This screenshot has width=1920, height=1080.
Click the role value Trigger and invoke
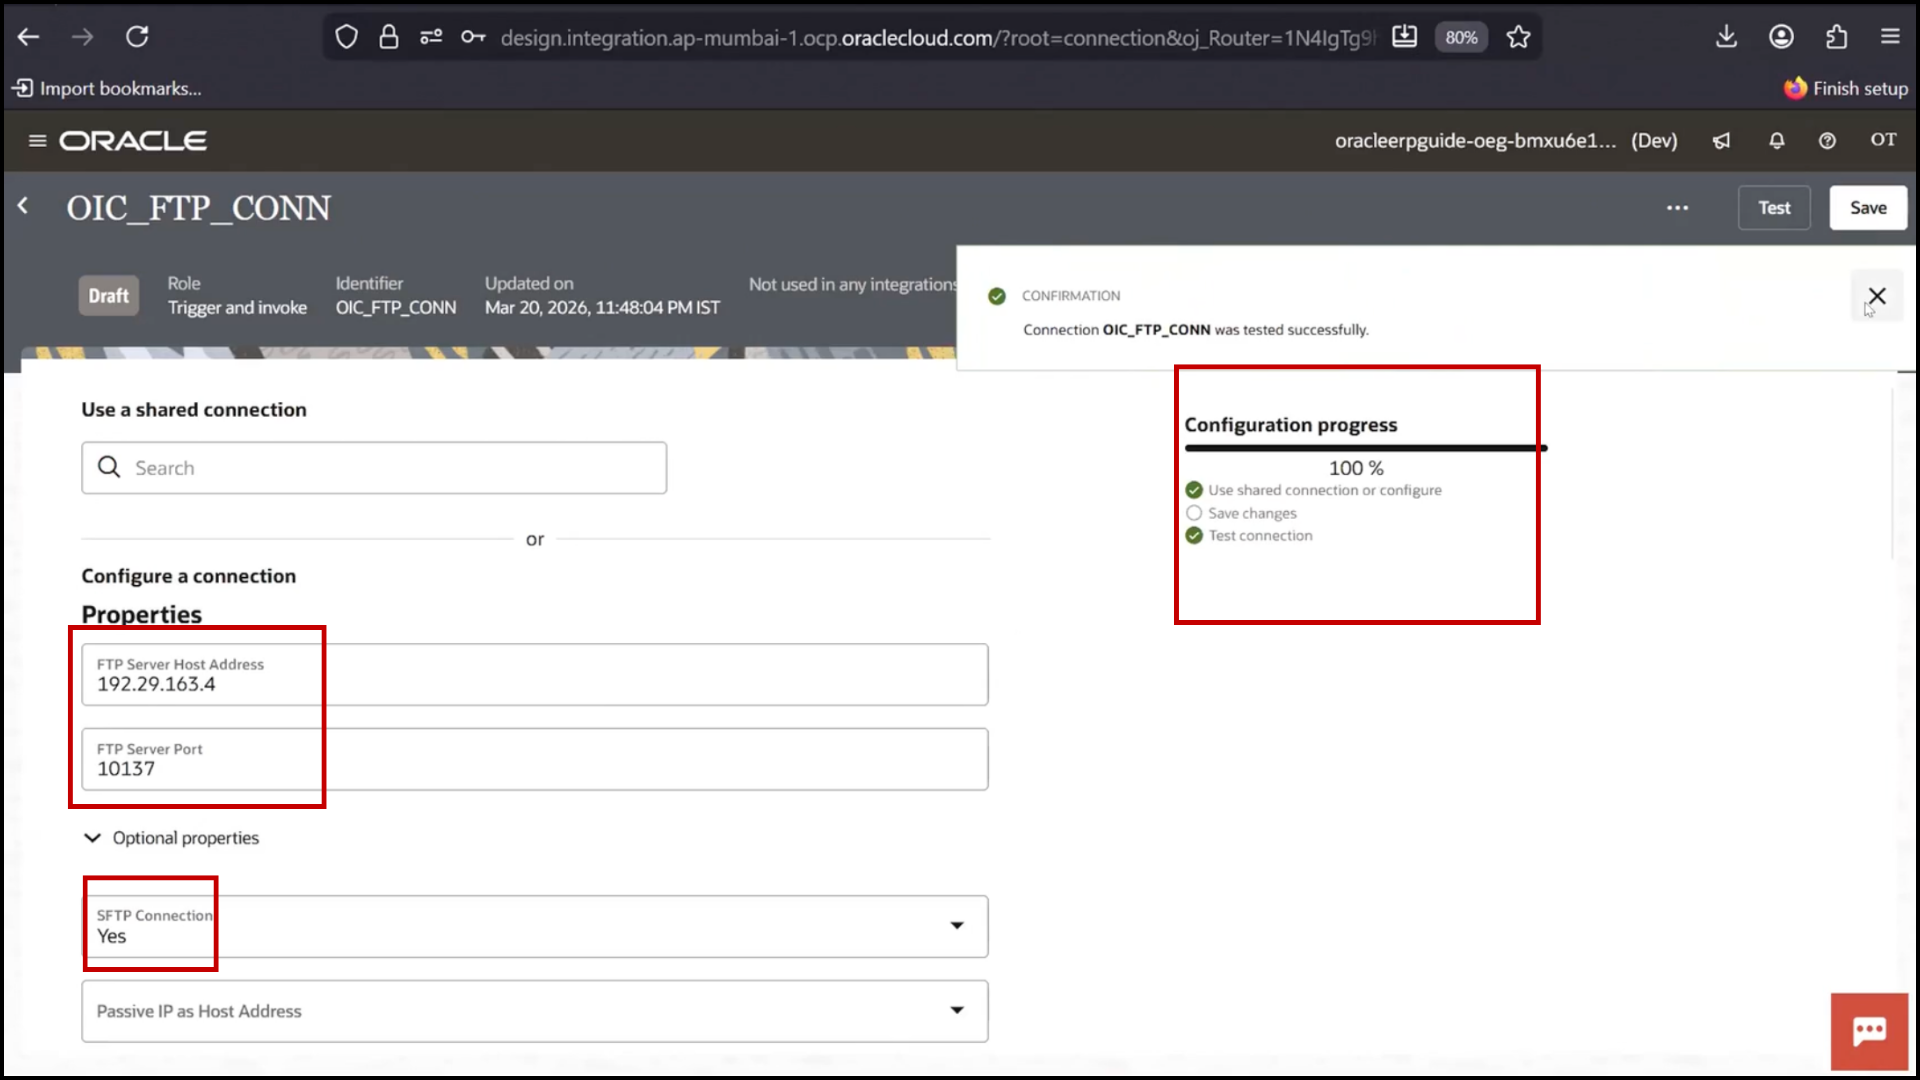(x=237, y=308)
